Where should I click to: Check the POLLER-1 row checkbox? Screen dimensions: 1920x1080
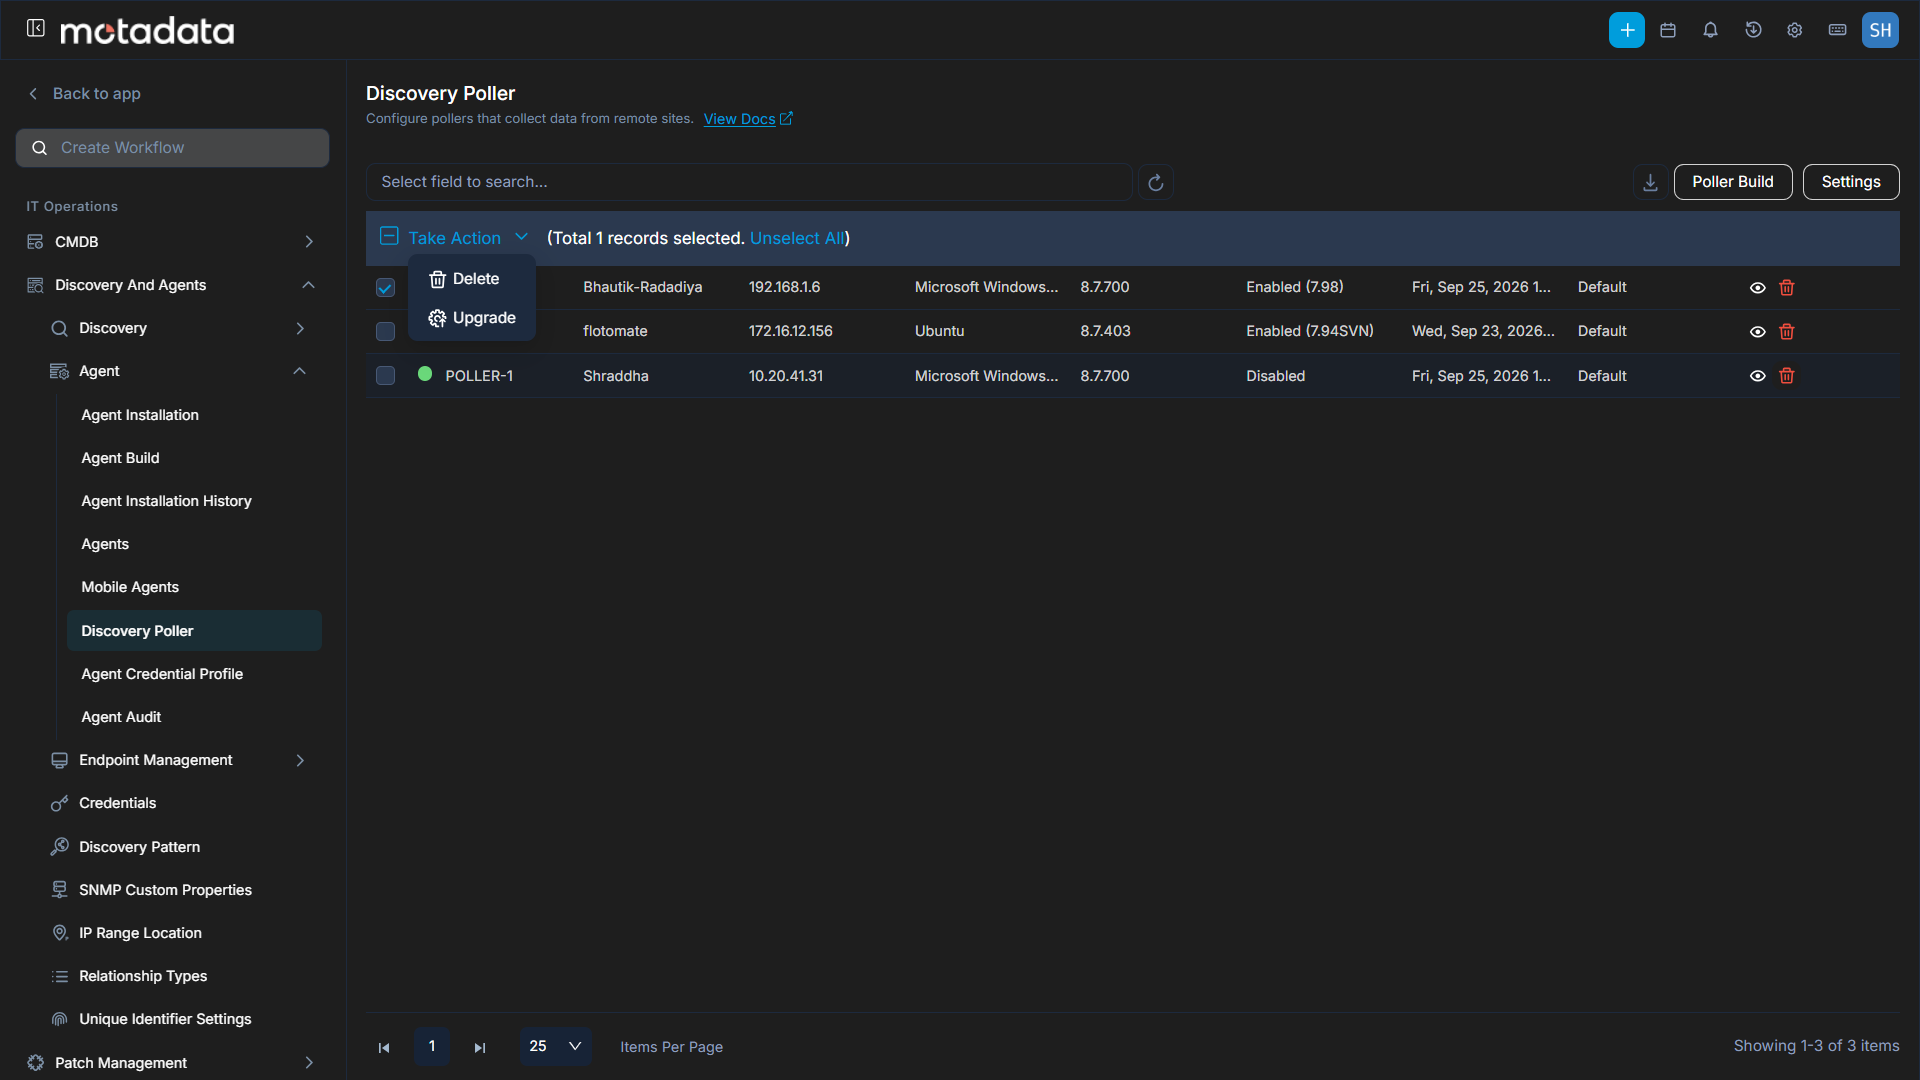coord(385,376)
